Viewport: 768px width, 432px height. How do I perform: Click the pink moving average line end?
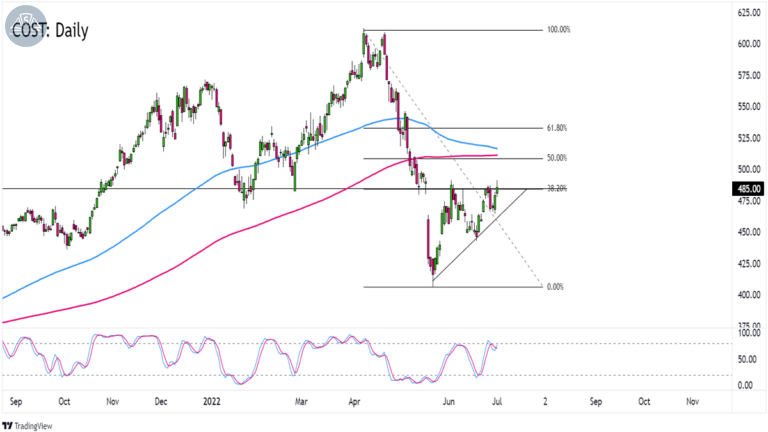(x=496, y=155)
